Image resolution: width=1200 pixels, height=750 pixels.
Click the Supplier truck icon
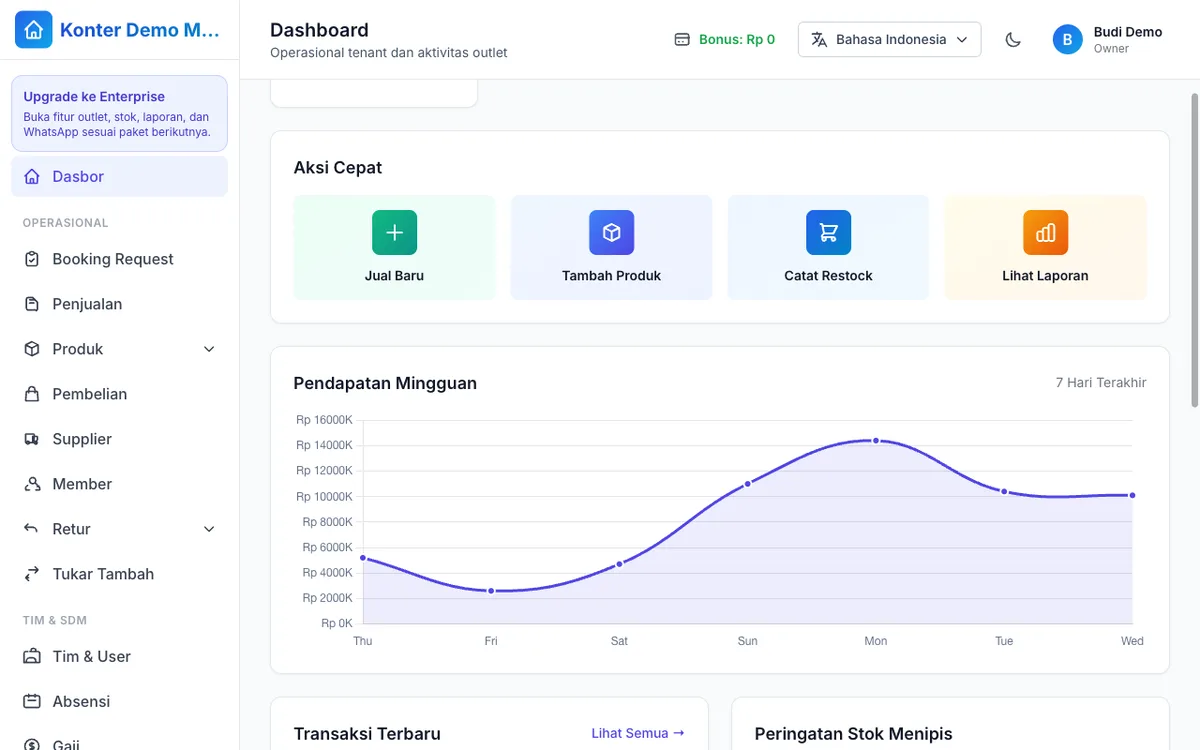click(32, 439)
